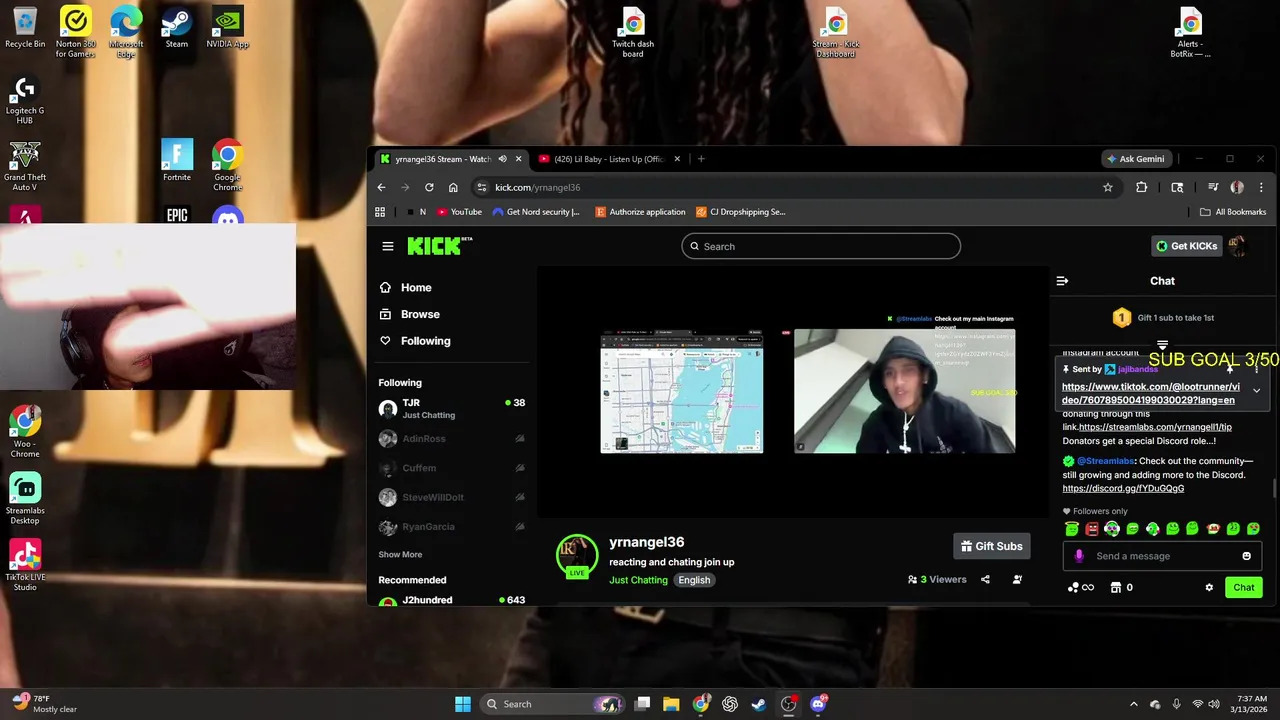Show hidden system tray icons chevron
Image resolution: width=1280 pixels, height=720 pixels.
(x=1133, y=704)
